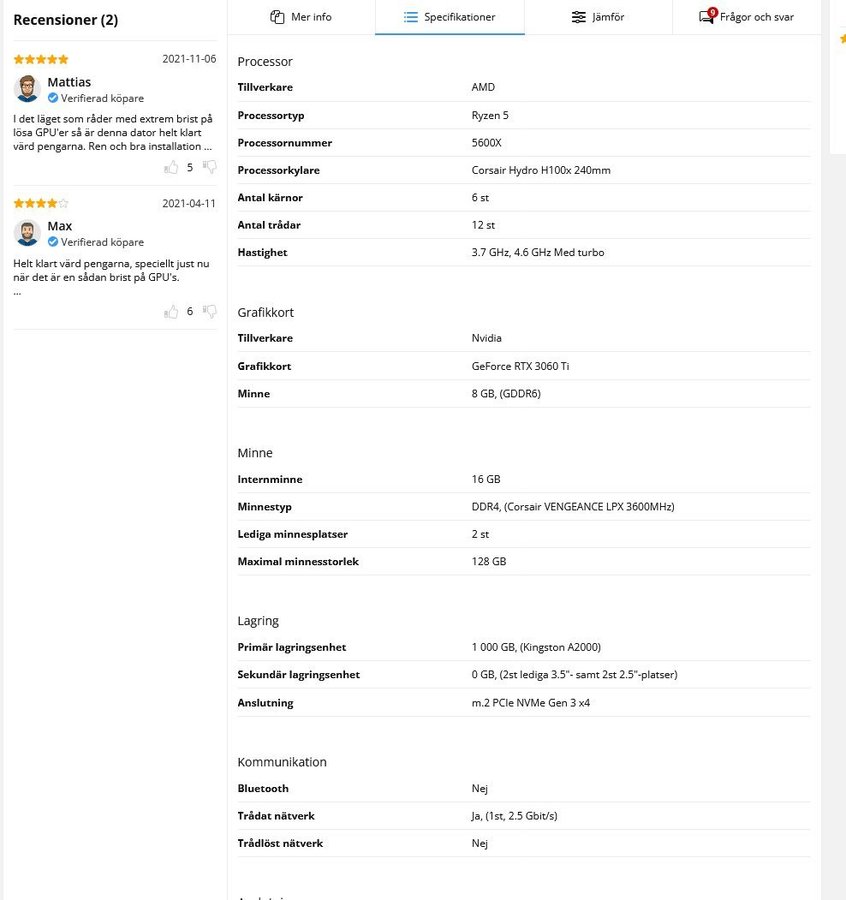The height and width of the screenshot is (900, 846).
Task: Open the Frågor och svar tab
Action: tap(746, 17)
